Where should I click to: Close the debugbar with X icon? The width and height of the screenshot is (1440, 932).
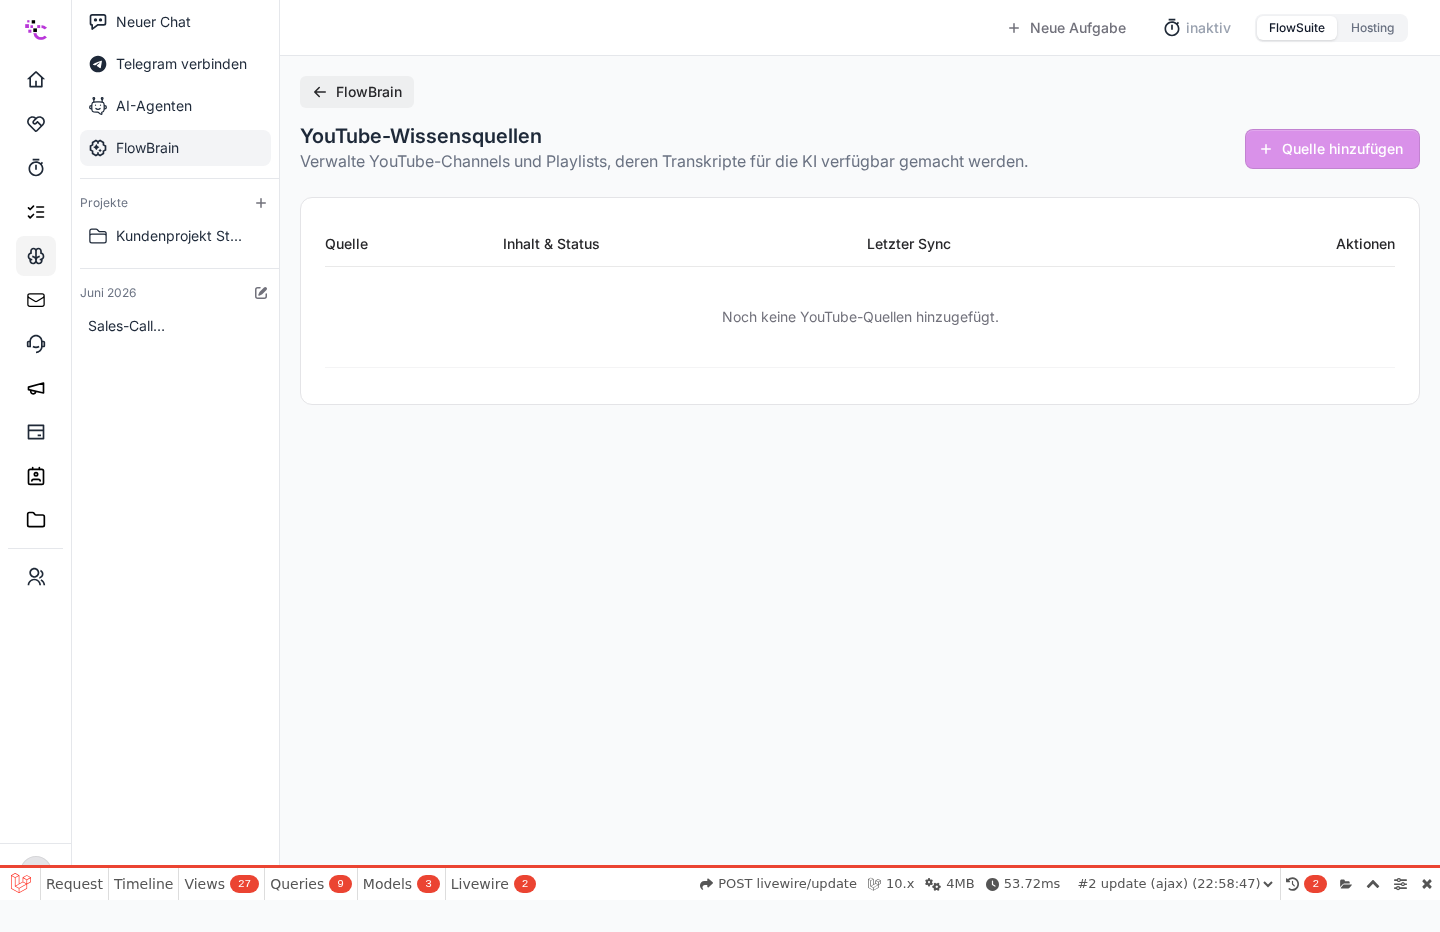1427,884
